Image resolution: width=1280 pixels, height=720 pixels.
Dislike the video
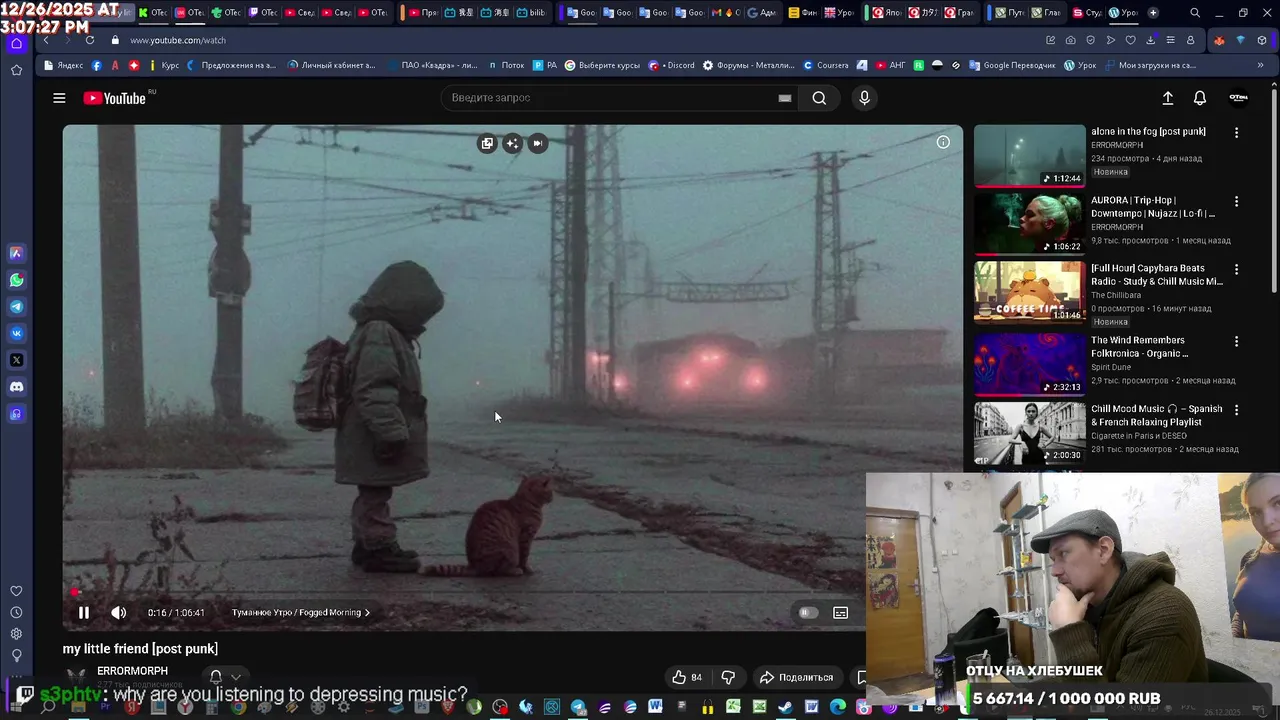[x=728, y=677]
